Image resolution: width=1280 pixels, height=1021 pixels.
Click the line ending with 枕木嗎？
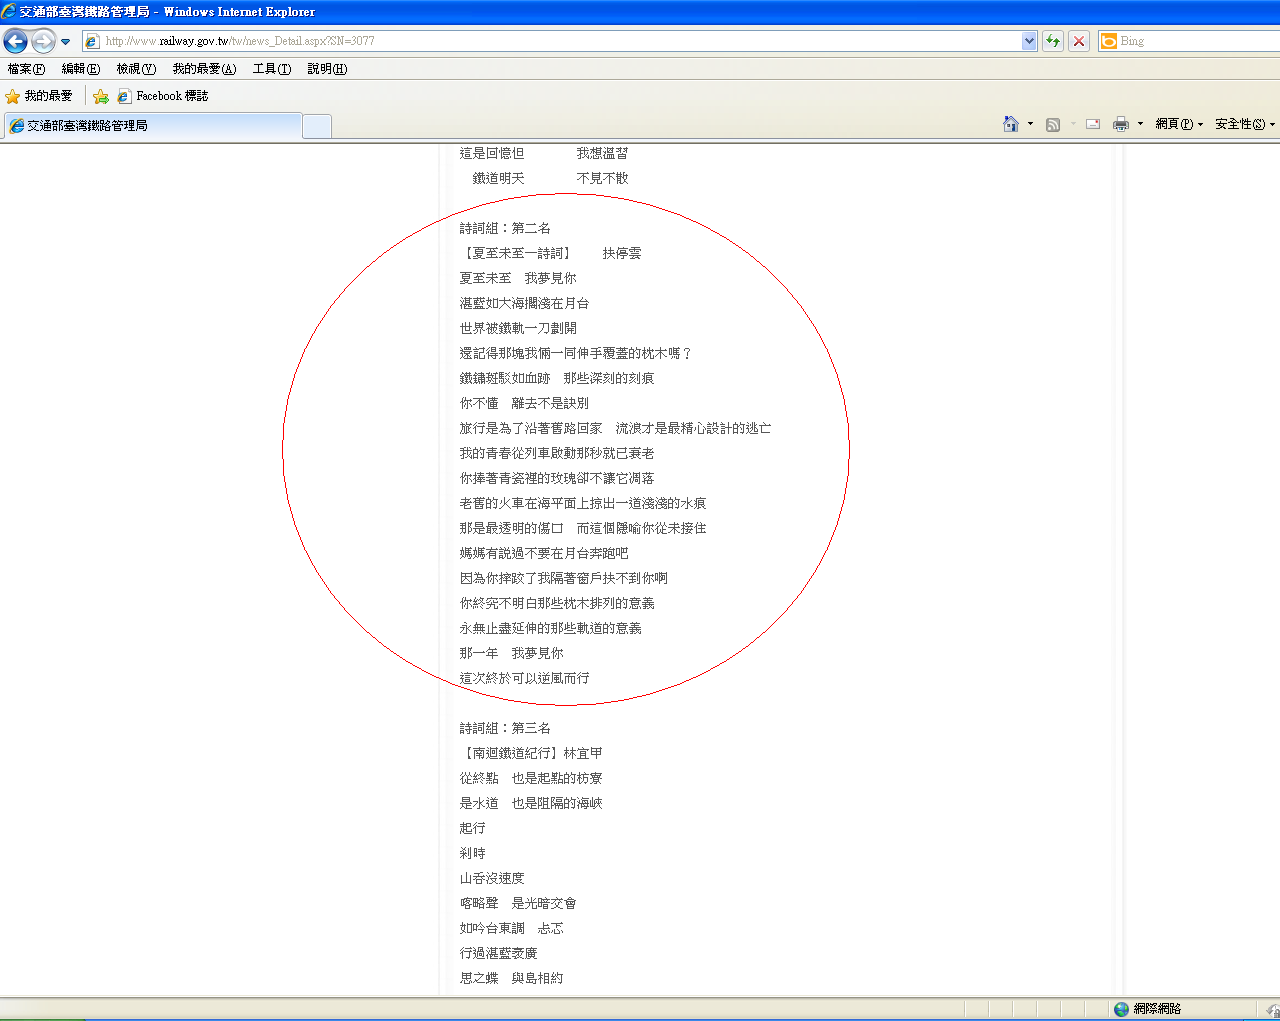[x=576, y=353]
